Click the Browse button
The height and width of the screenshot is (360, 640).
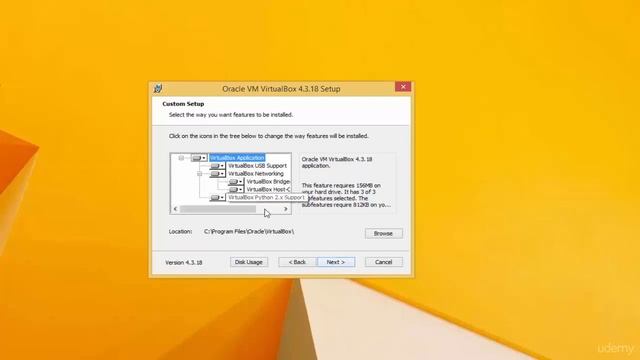383,233
